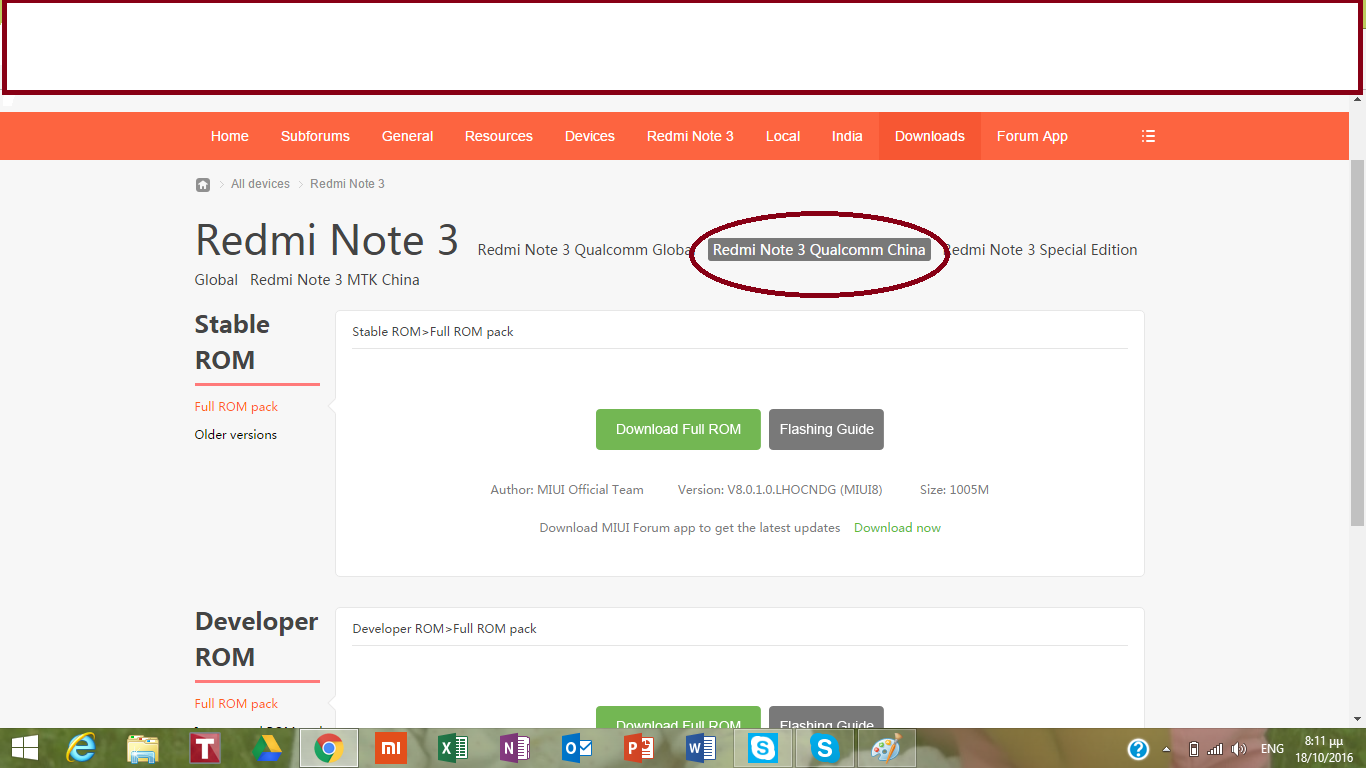
Task: Open Word from the taskbar
Action: coord(701,748)
